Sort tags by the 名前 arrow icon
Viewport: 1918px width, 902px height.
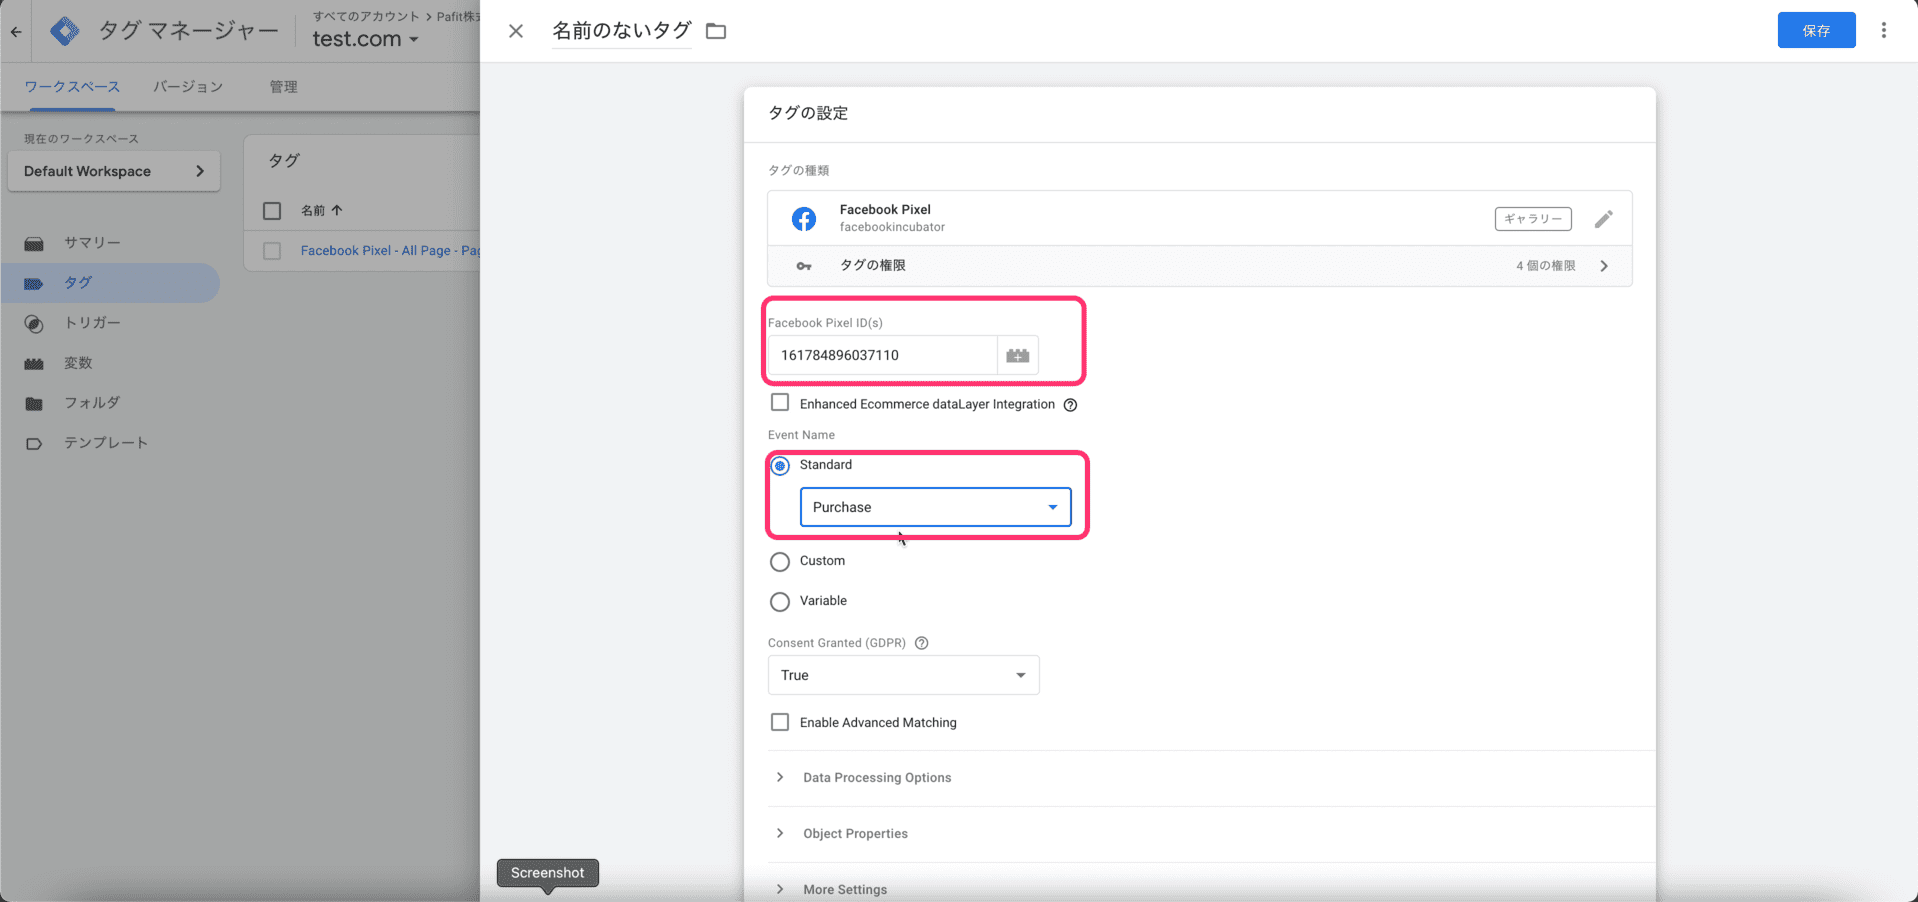(x=337, y=210)
